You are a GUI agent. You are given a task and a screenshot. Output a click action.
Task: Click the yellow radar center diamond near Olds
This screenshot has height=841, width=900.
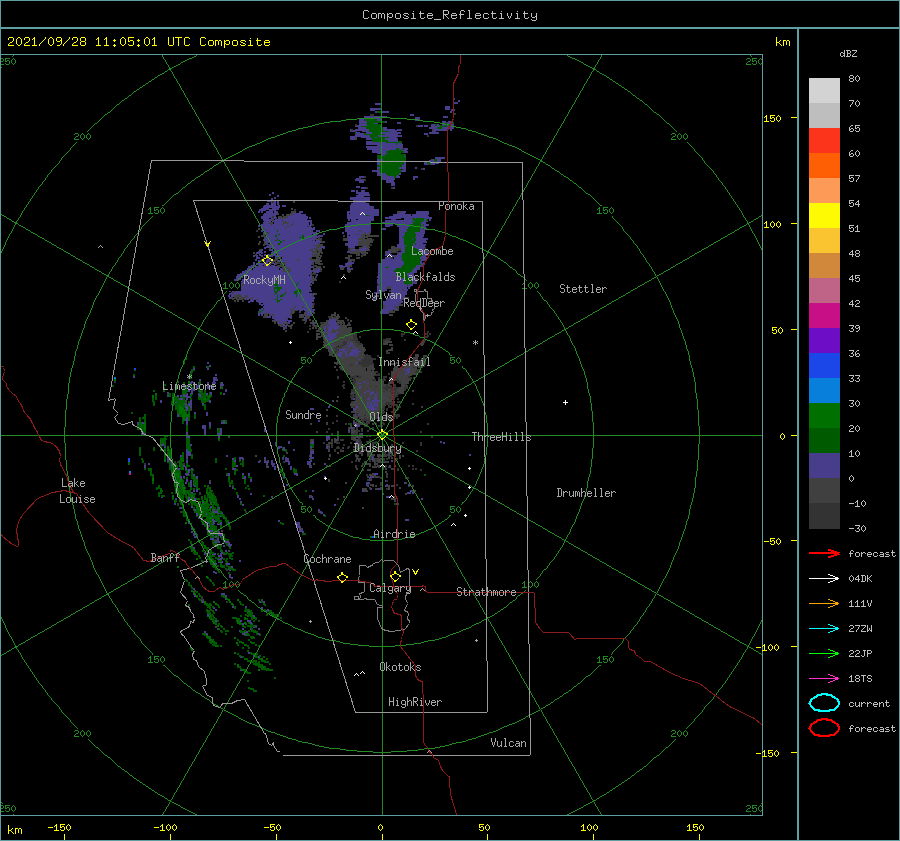click(x=382, y=435)
